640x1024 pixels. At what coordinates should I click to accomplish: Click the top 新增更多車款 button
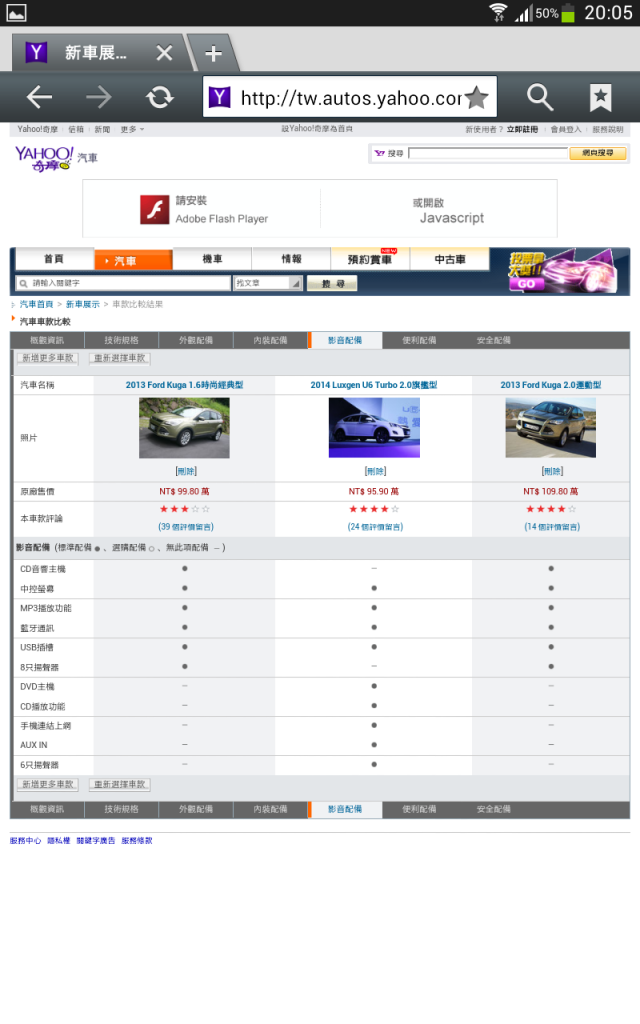(x=48, y=358)
